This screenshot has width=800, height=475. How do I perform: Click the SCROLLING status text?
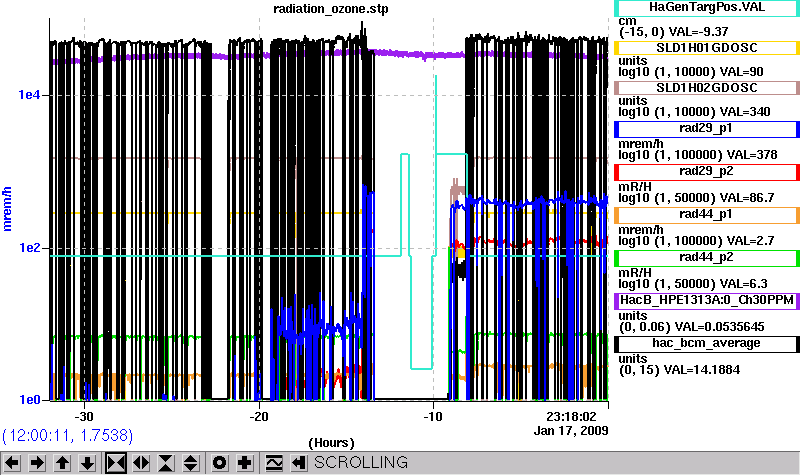tap(361, 462)
